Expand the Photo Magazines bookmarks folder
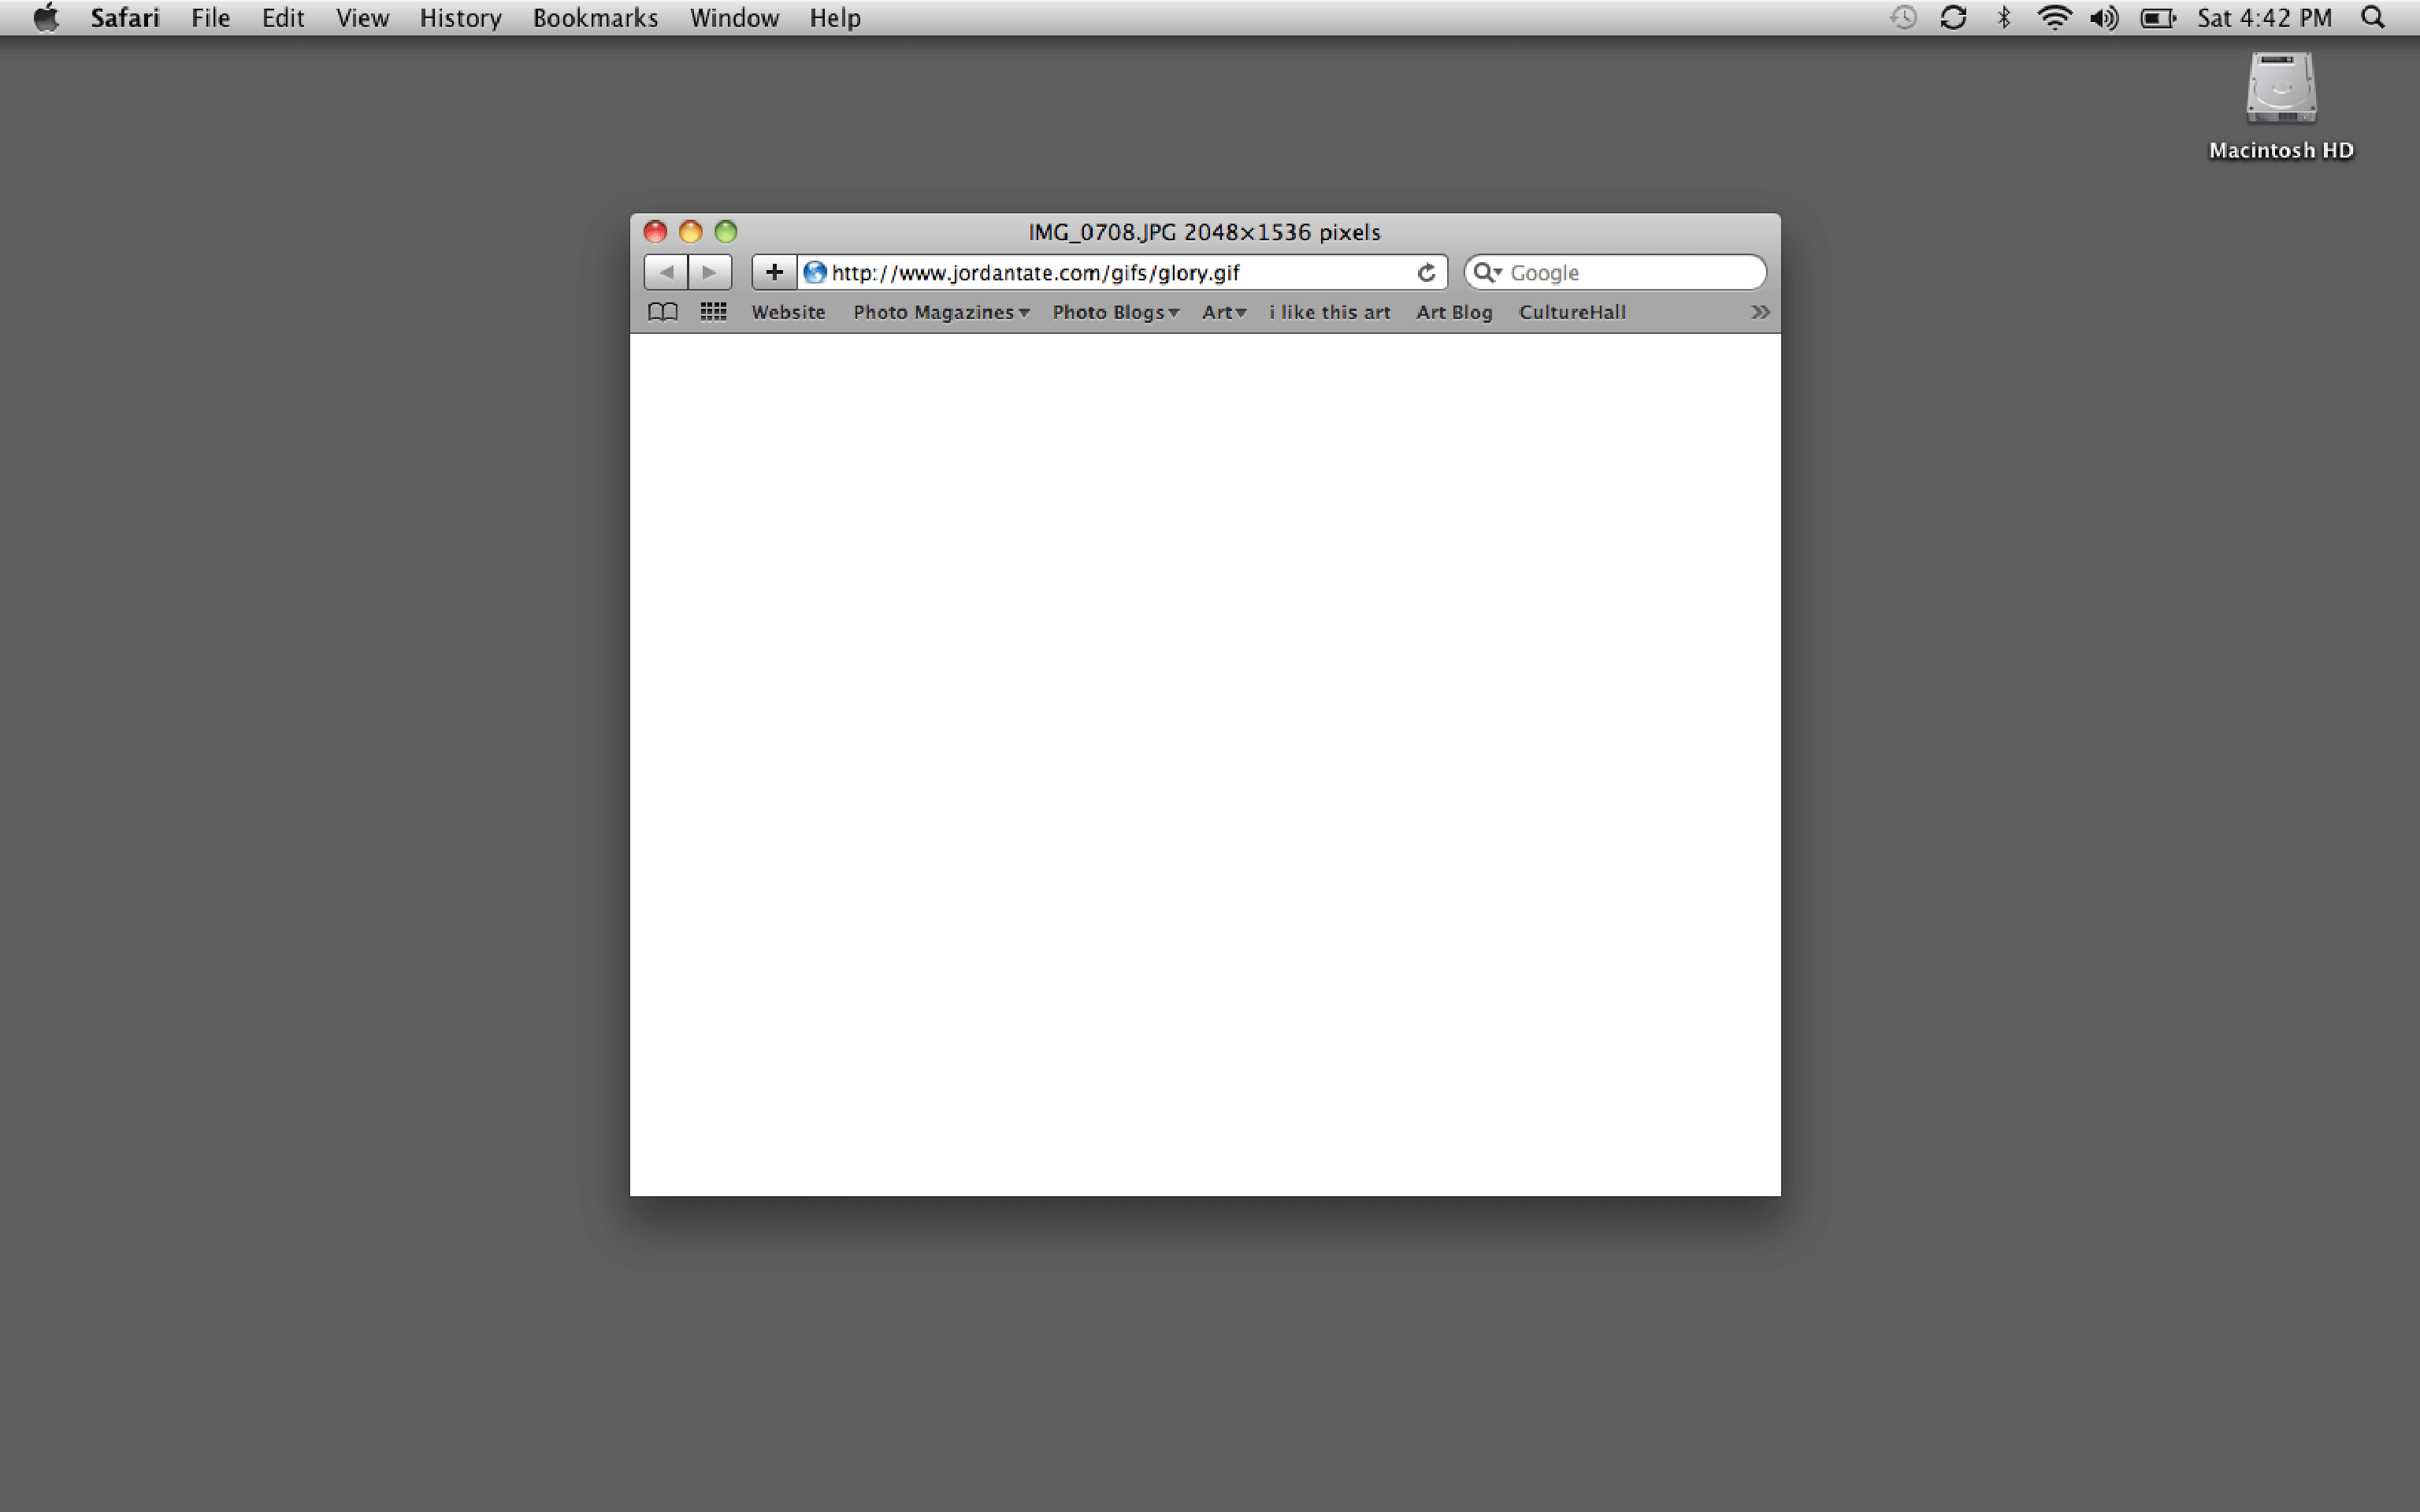Screen dimensions: 2420x1512 940,312
